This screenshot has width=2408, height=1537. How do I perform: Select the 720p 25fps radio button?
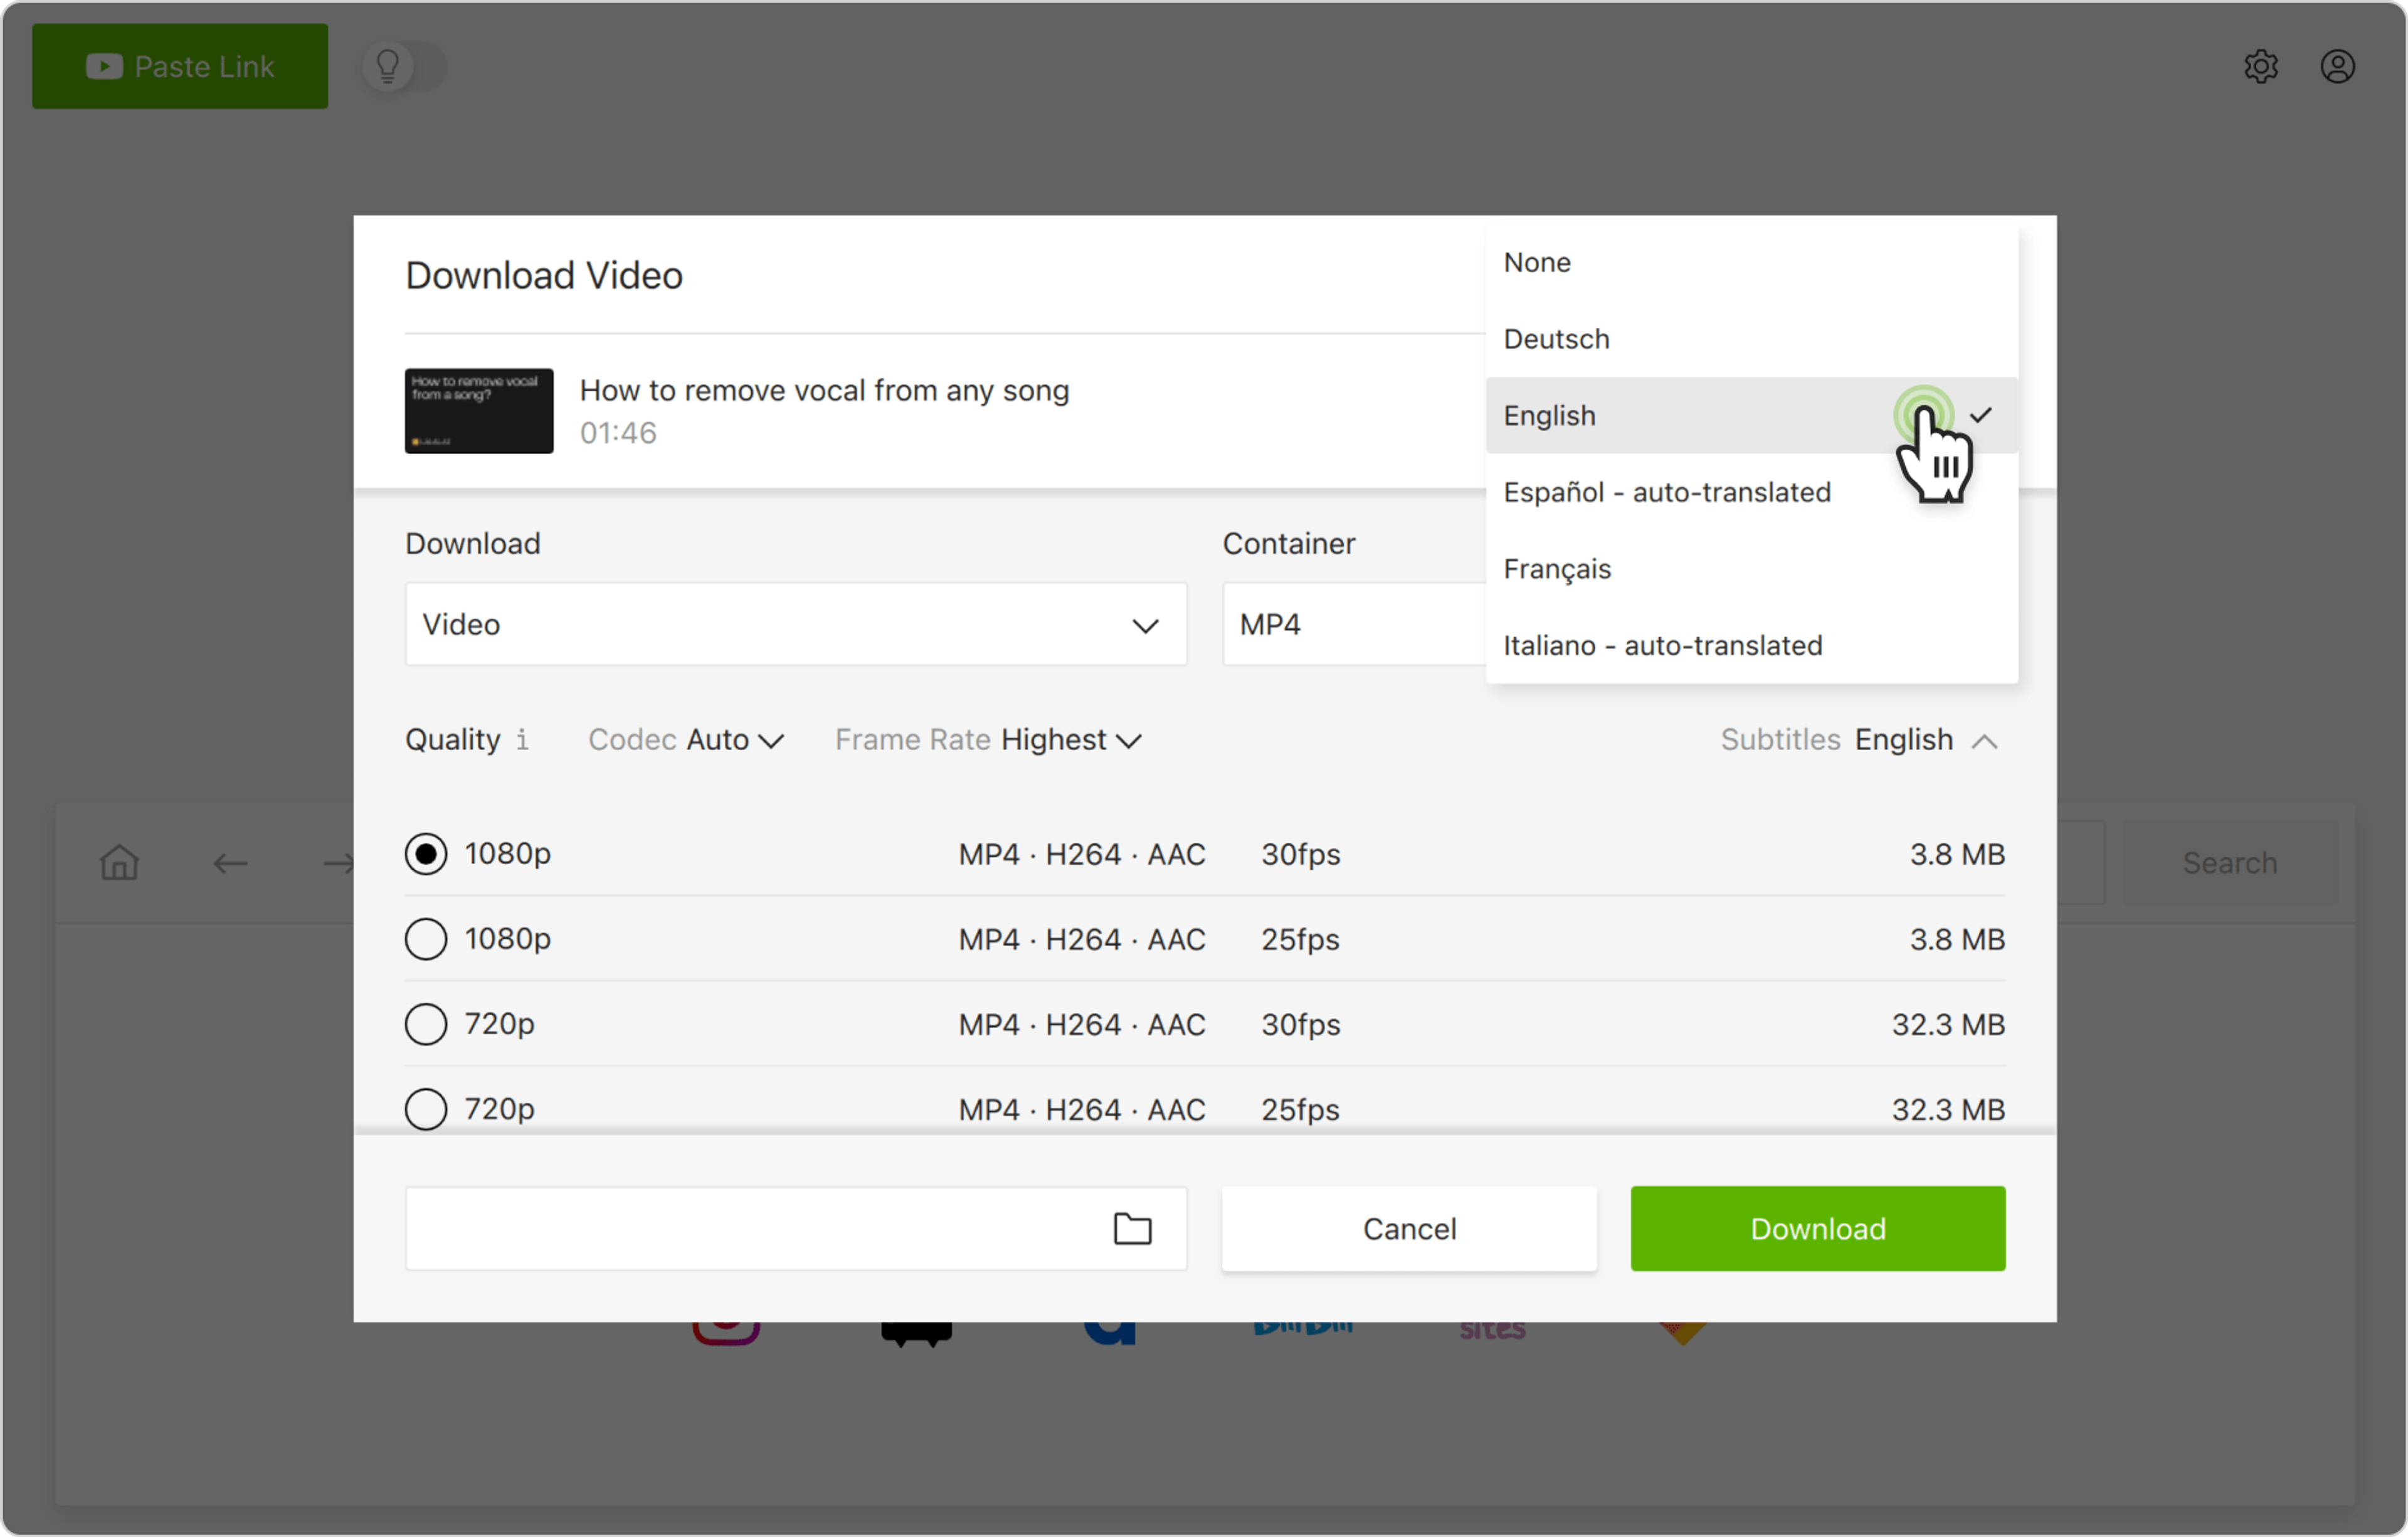(x=426, y=1108)
